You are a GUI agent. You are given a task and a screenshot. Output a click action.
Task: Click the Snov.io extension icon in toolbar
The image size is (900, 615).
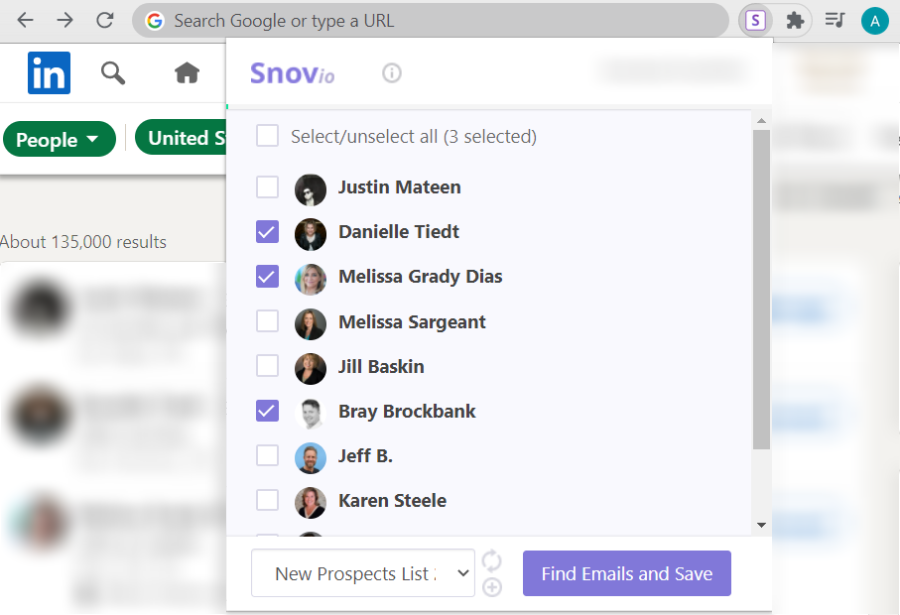tap(754, 20)
